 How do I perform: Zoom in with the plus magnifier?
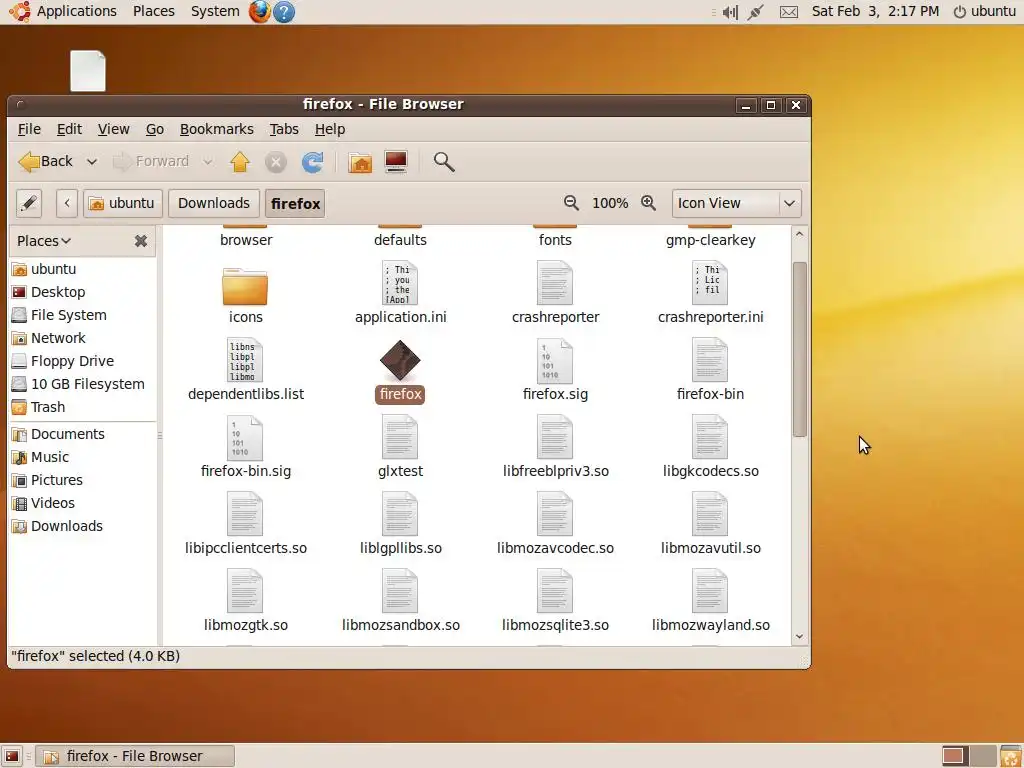(648, 203)
